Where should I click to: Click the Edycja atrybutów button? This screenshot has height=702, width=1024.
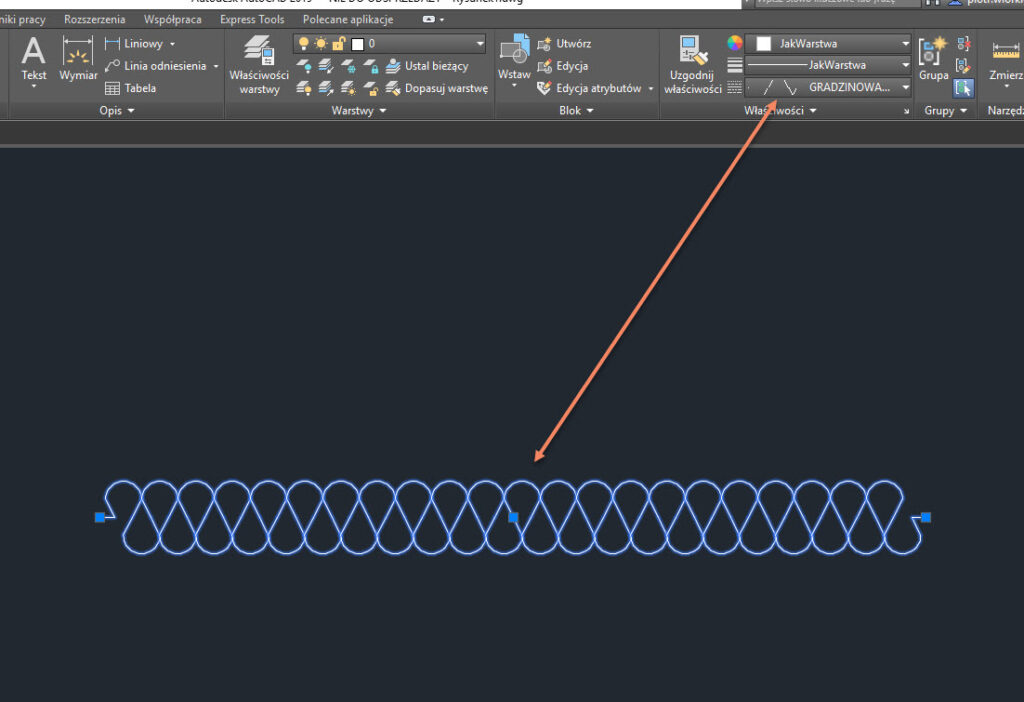tap(597, 88)
